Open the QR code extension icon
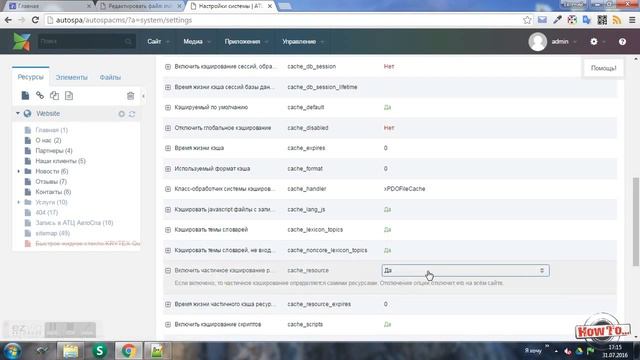Screen dimensions: 640x360 (x=602, y=20)
